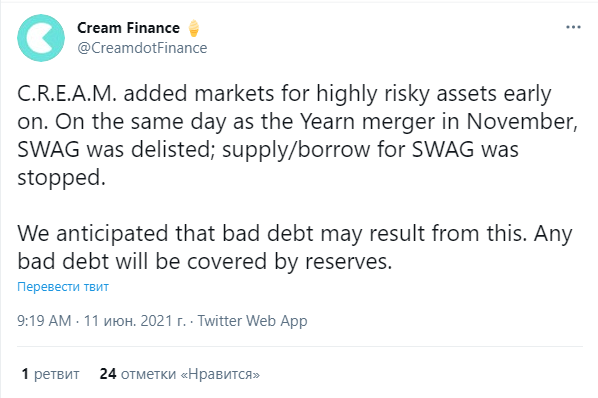598x398 pixels.
Task: Click the word C.R.E.A.M. starting the tweet
Action: [x=67, y=93]
